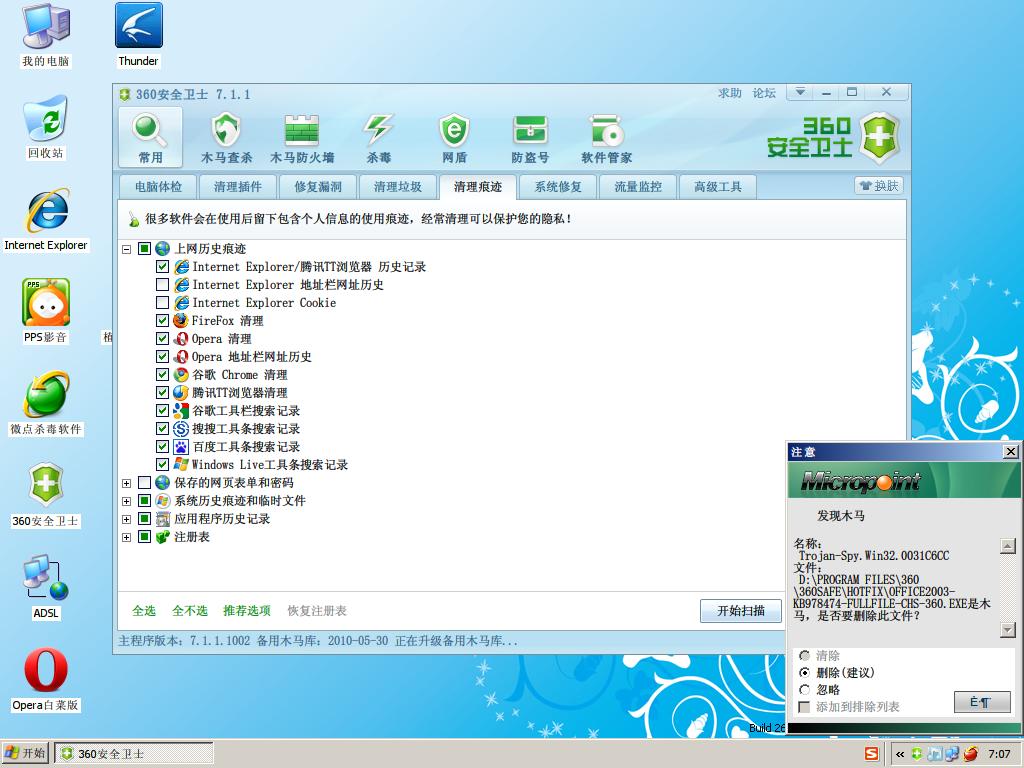Collapse the 上网历史痕迹 tree node

click(x=127, y=249)
